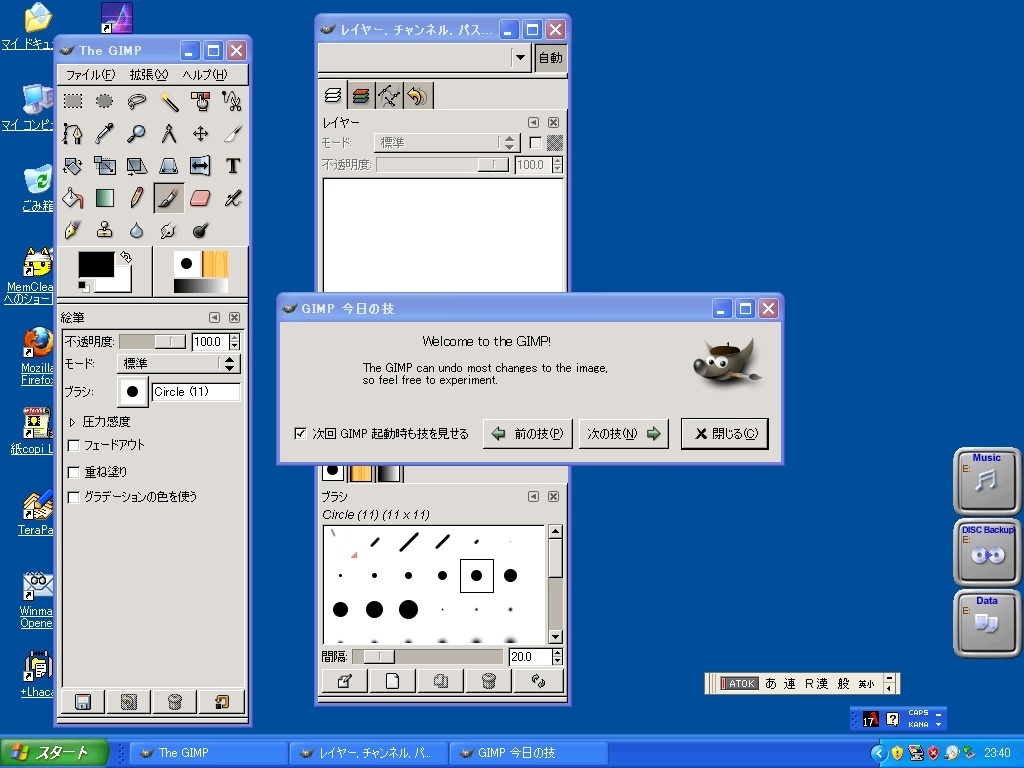Click the ATOK language bar icon
The height and width of the screenshot is (768, 1024).
tap(739, 683)
